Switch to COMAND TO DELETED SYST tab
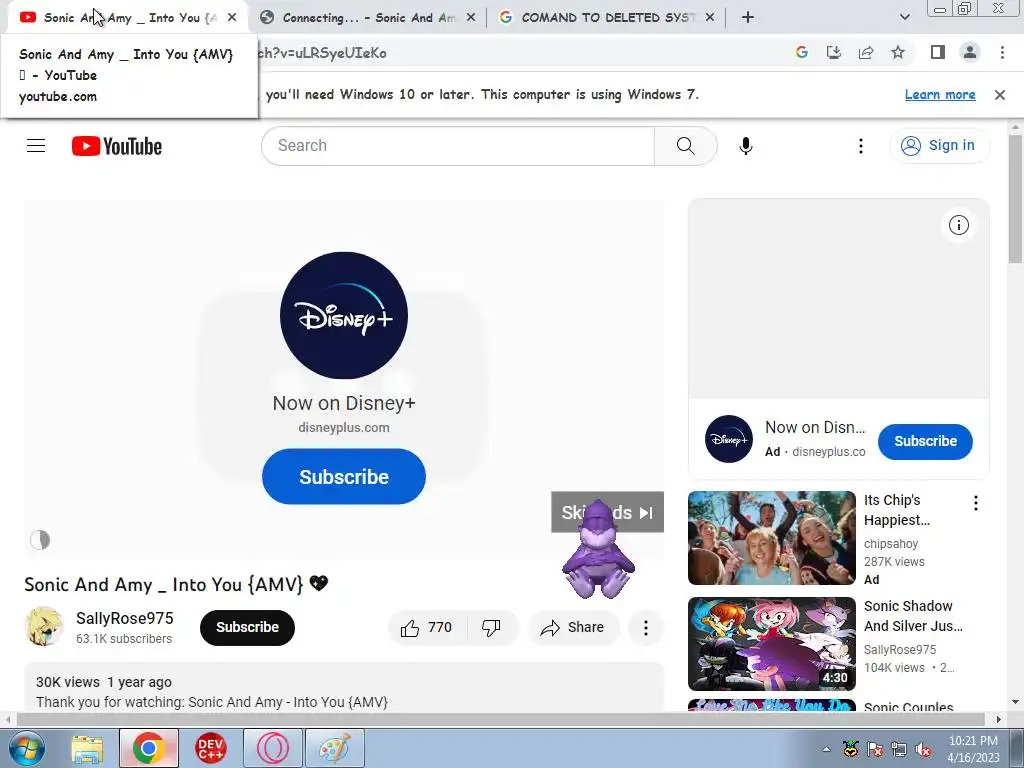The height and width of the screenshot is (768, 1024). coord(605,18)
